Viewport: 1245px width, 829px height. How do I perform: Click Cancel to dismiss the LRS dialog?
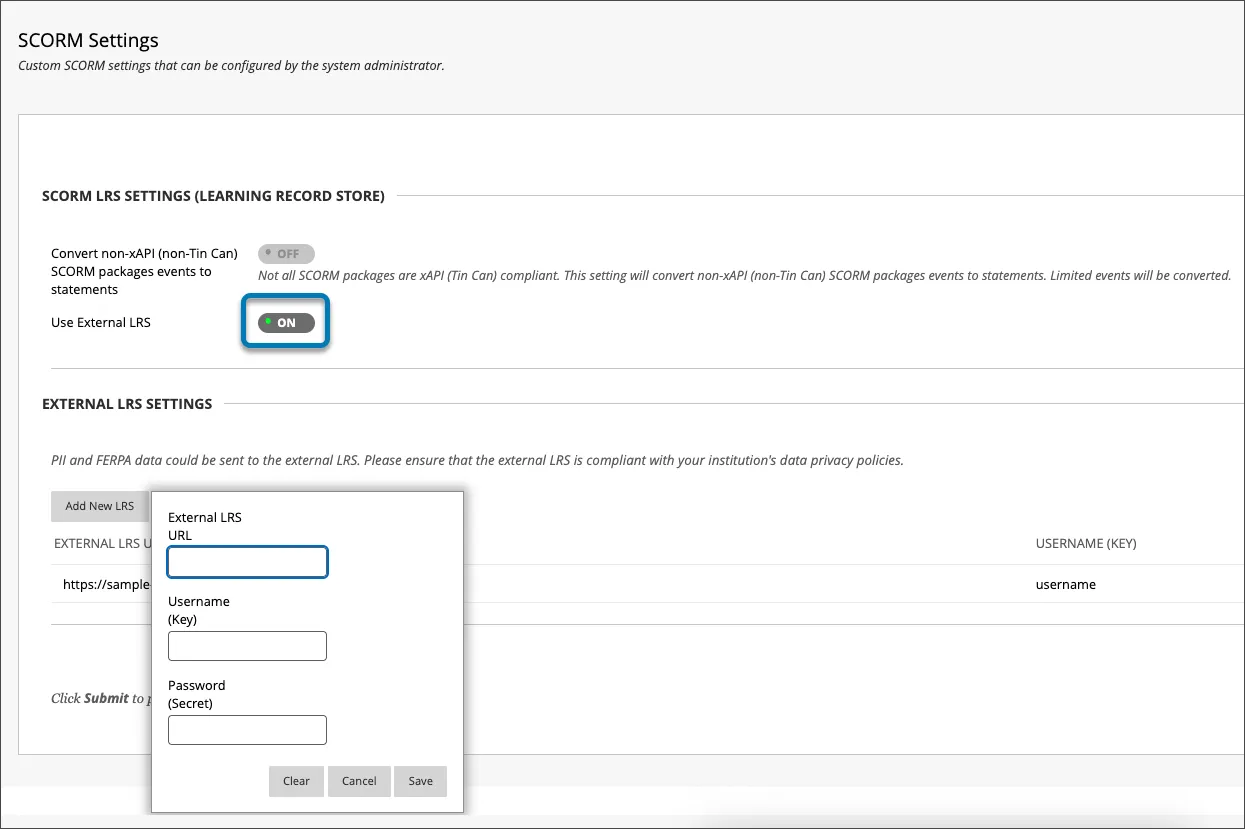[359, 781]
